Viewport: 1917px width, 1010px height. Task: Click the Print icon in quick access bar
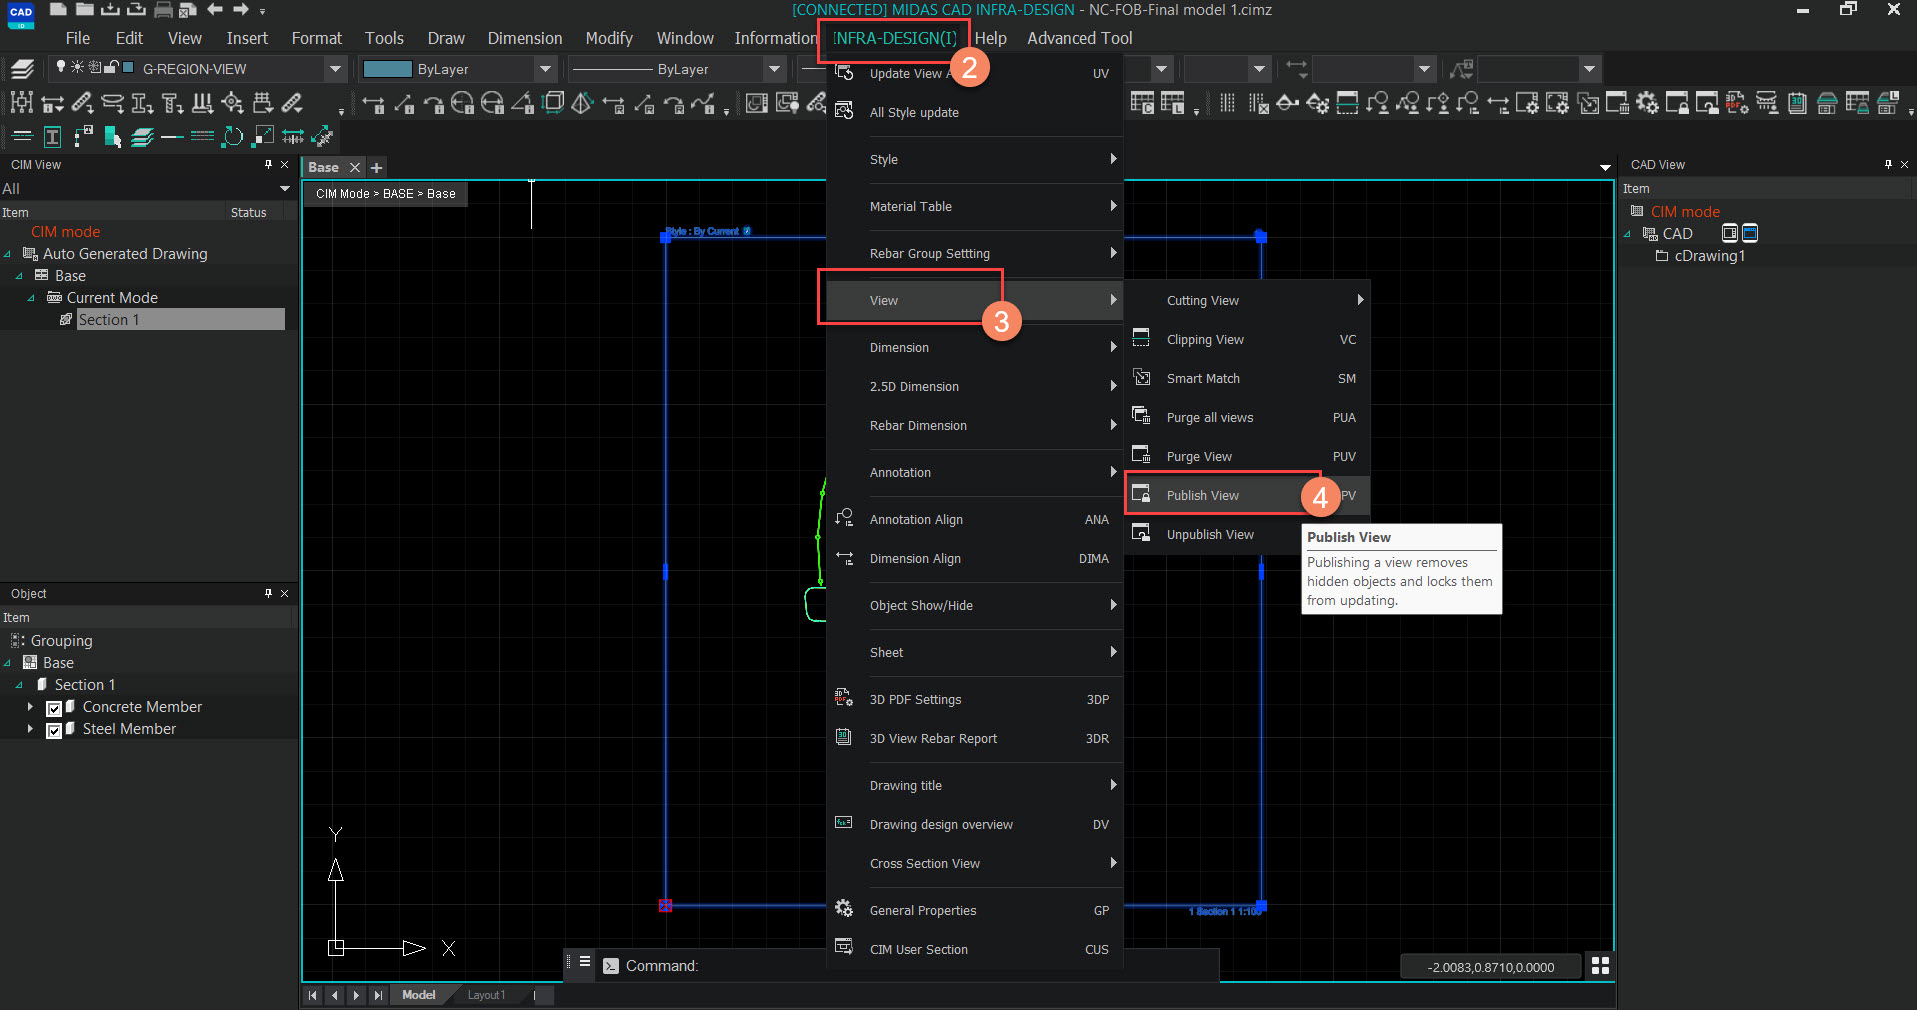tap(163, 10)
